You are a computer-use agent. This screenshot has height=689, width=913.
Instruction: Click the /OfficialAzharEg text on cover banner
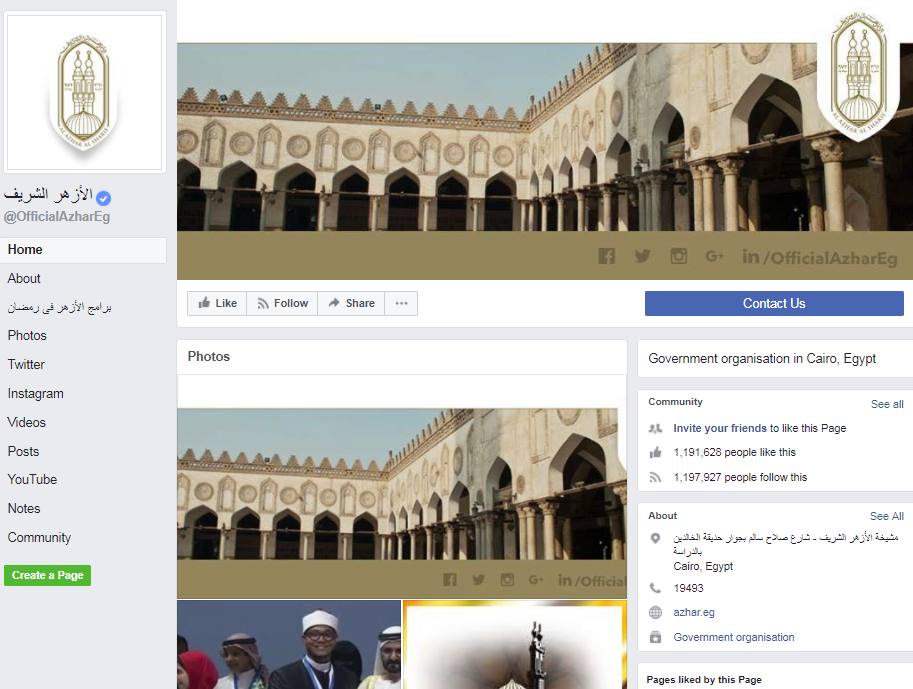[x=830, y=258]
